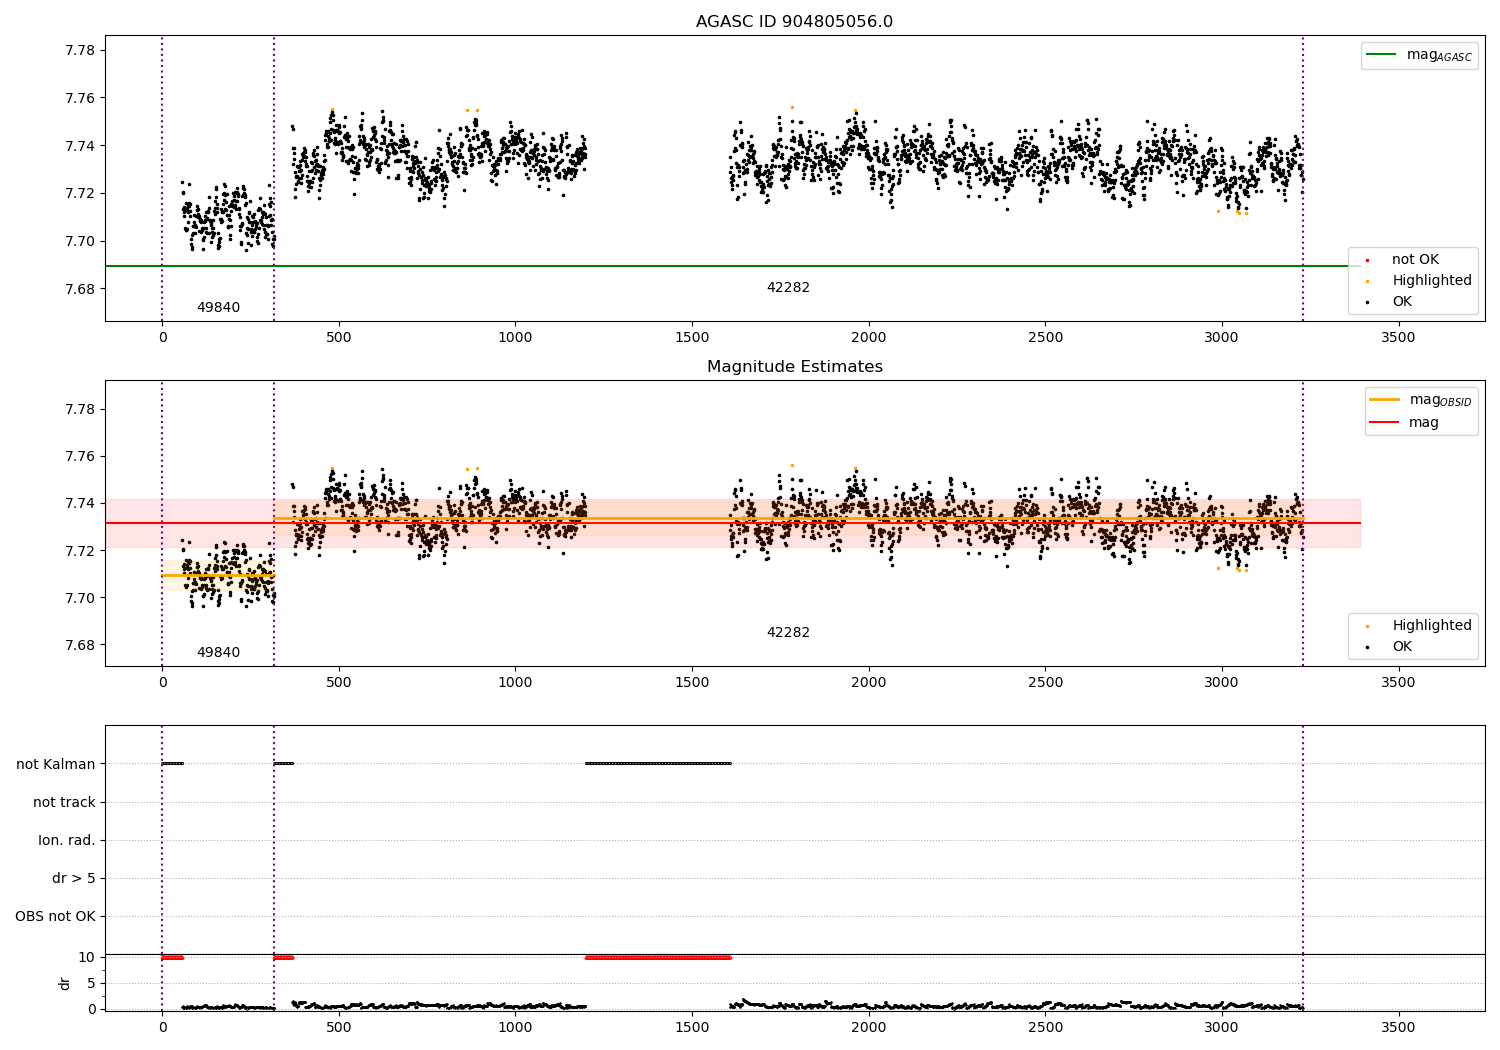Click the red 'not OK' legend marker in top plot
Screen dimensions: 1500x1050
point(1367,260)
